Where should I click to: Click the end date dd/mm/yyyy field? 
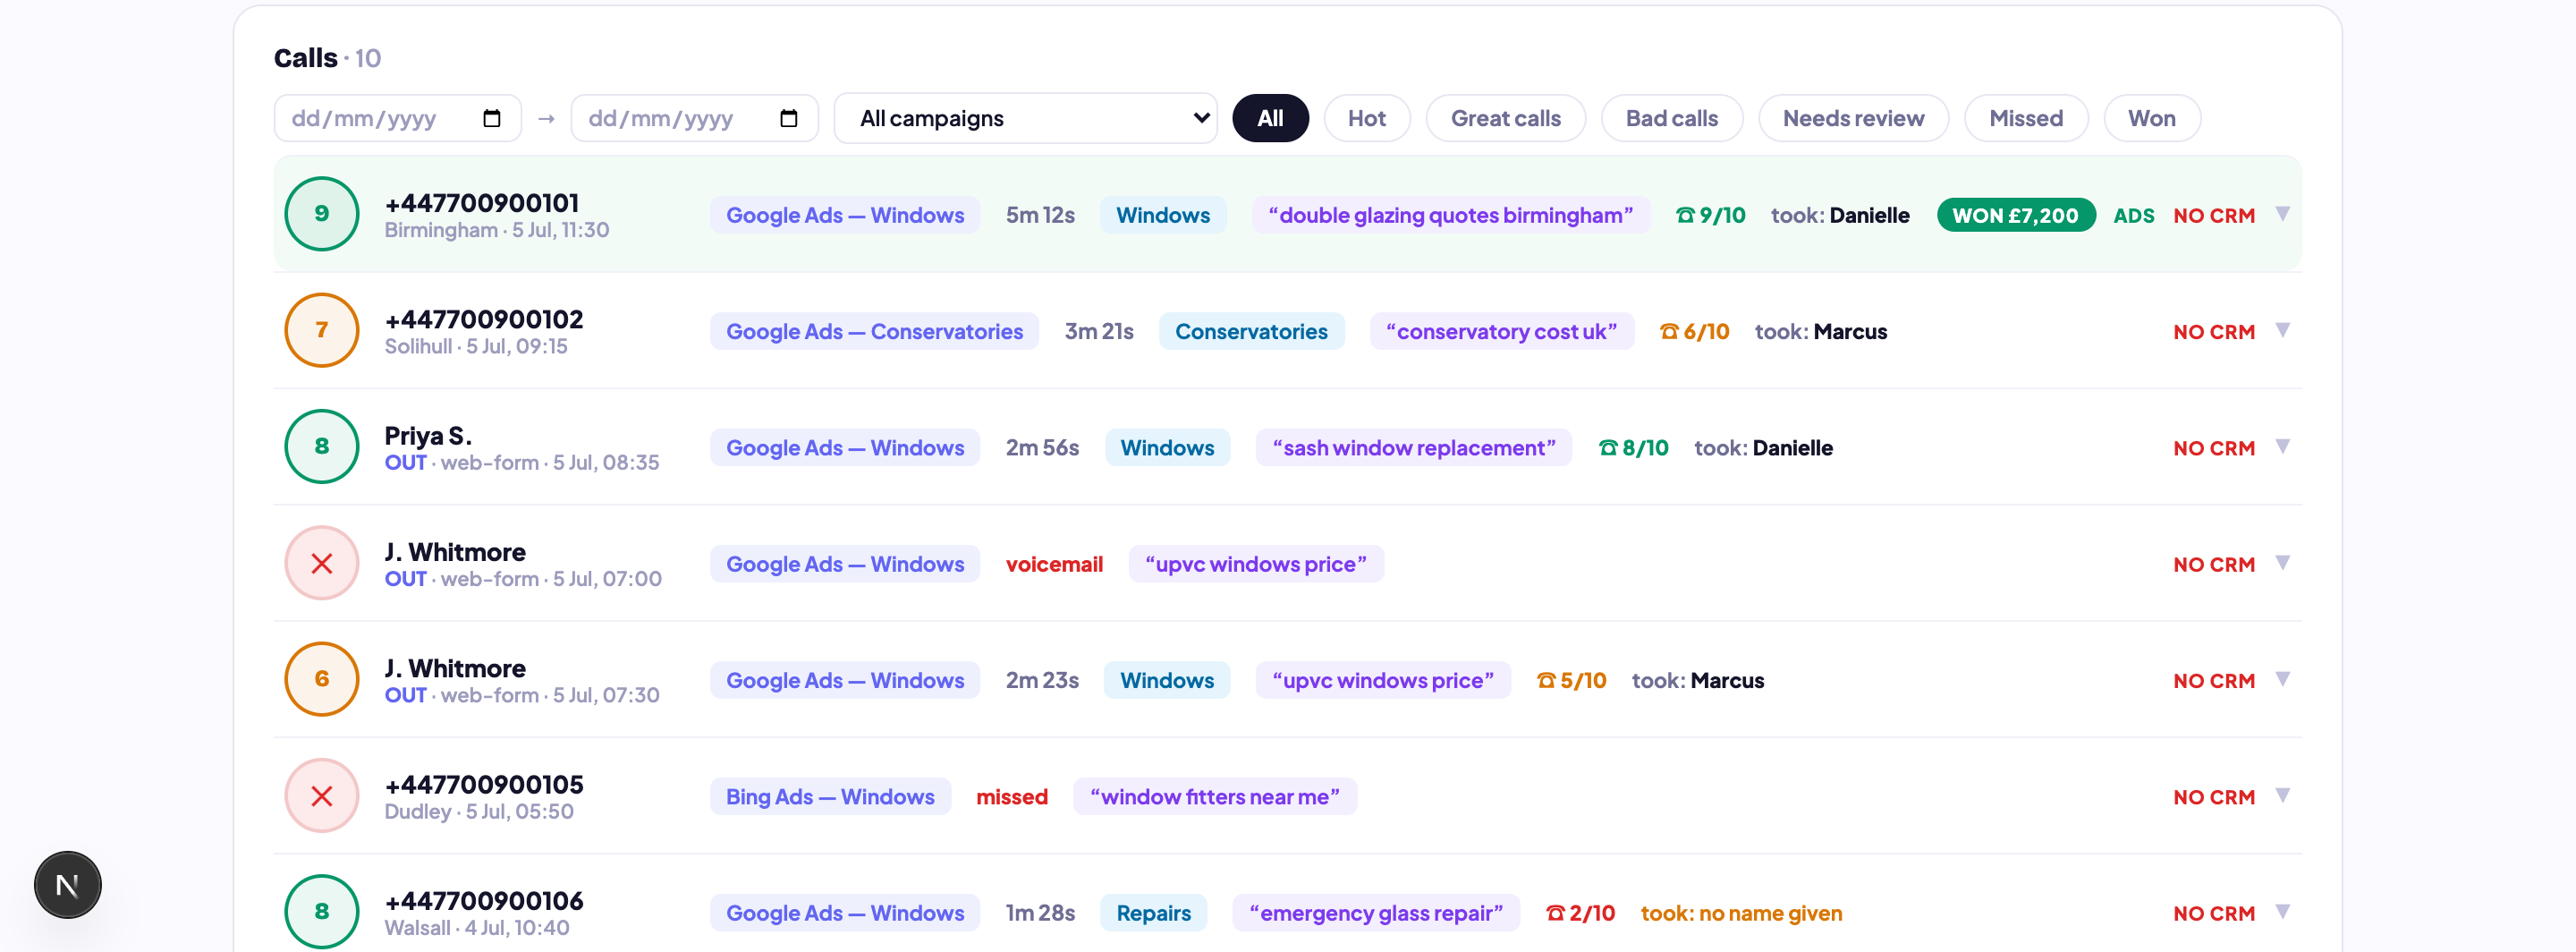(694, 118)
